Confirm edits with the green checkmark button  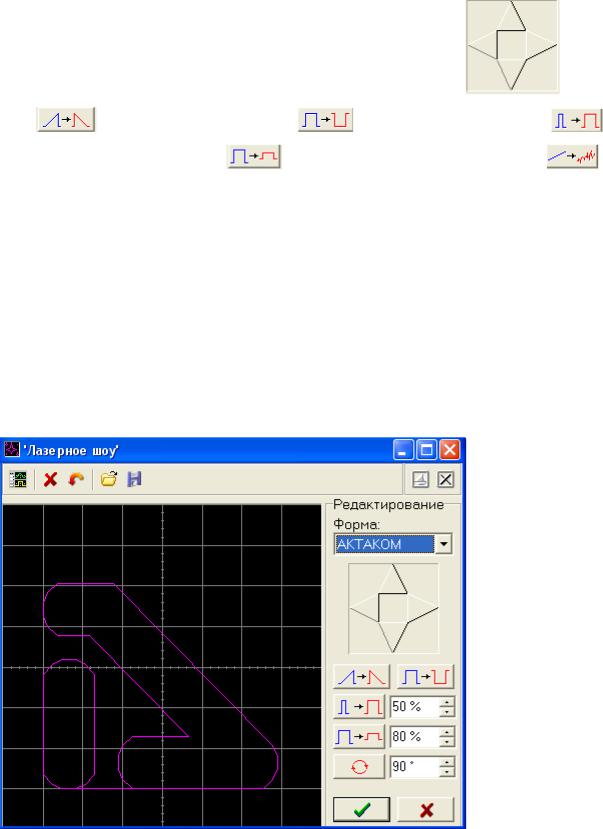point(361,809)
